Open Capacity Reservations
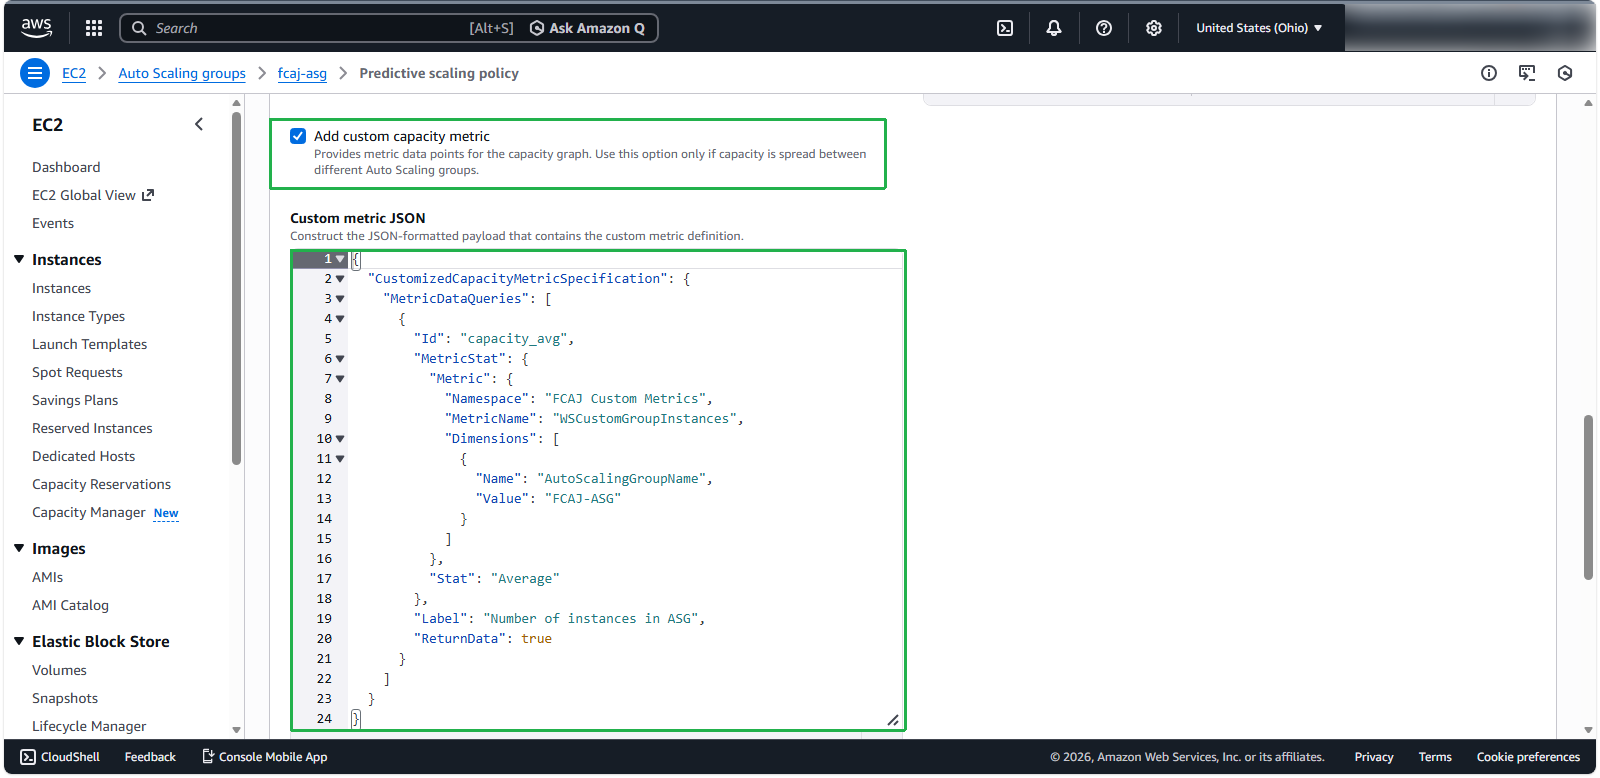1600x778 pixels. pos(101,484)
